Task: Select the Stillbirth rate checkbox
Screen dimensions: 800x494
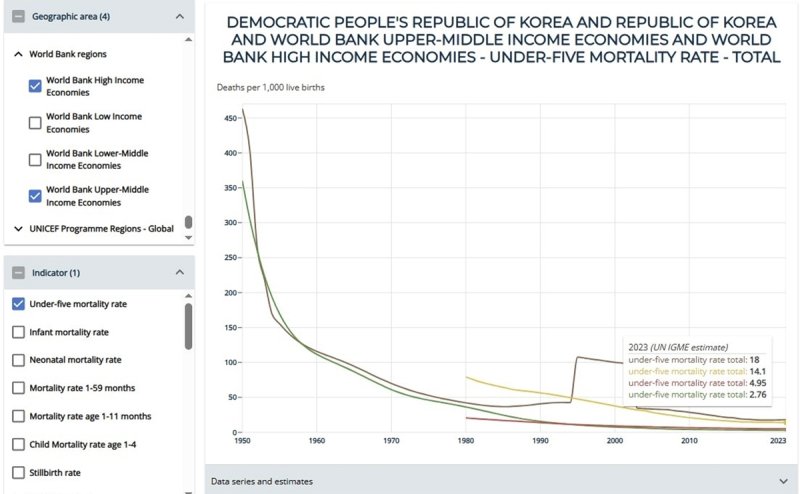Action: tap(18, 472)
